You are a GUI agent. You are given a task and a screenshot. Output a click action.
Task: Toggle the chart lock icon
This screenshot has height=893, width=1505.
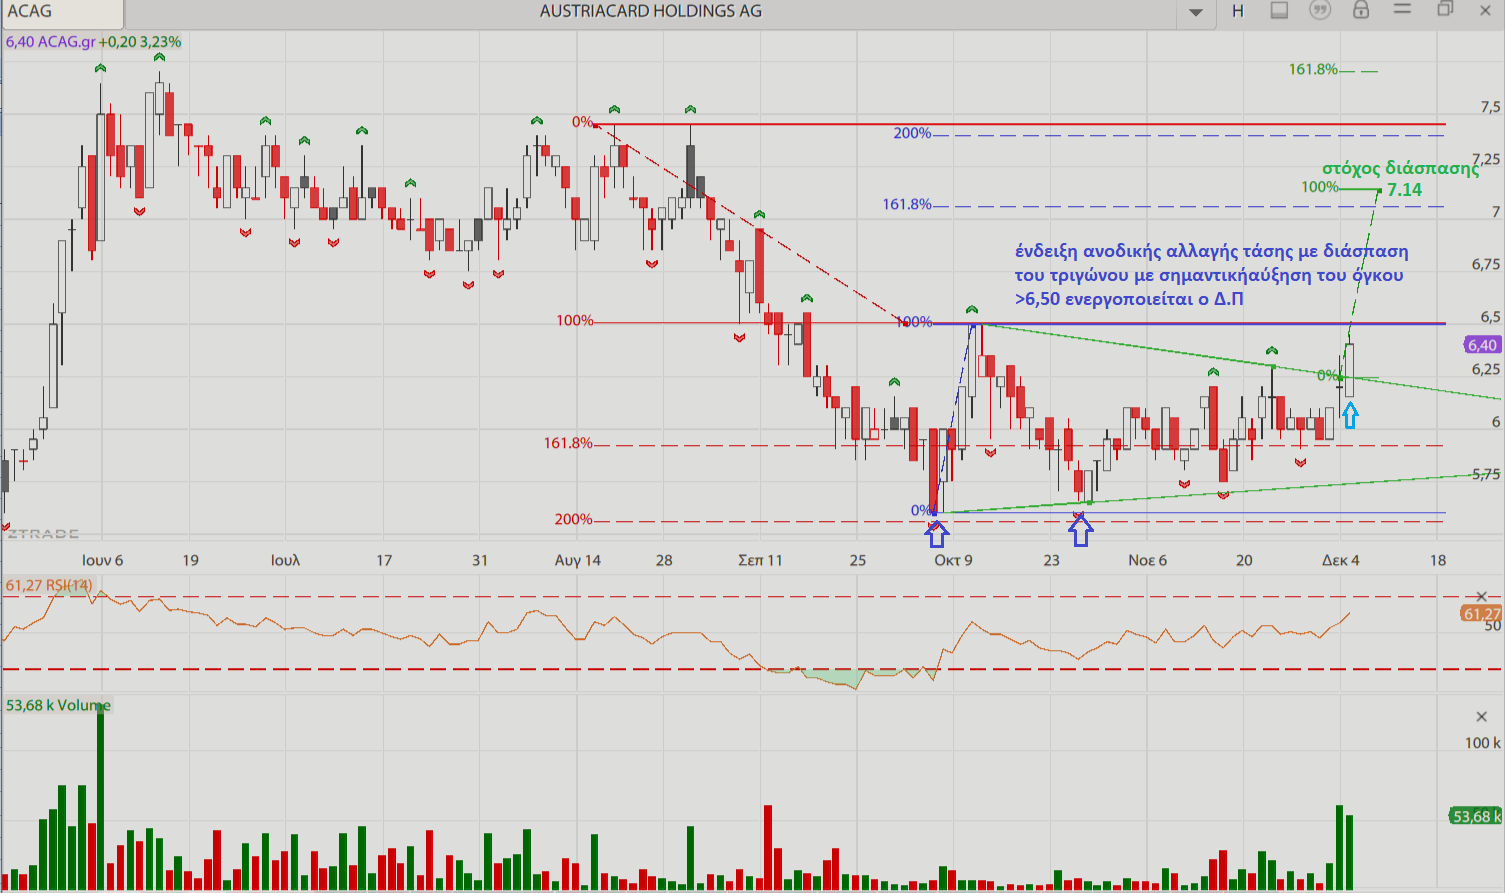tap(1361, 10)
